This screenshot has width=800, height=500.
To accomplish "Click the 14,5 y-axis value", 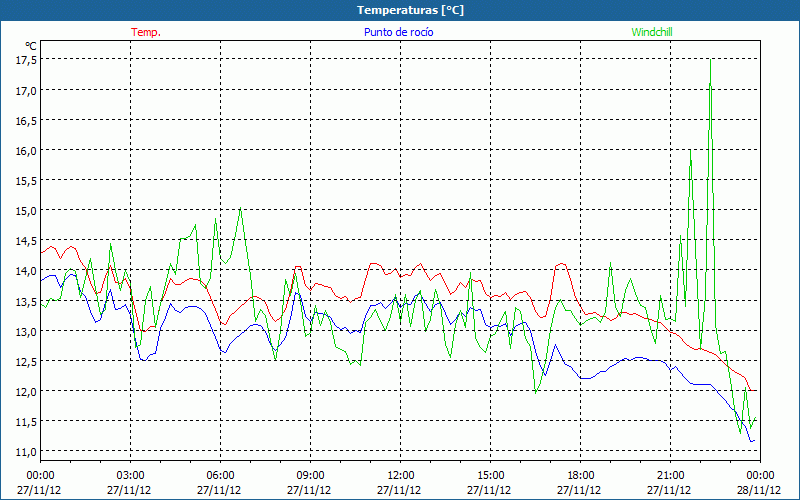I will point(27,241).
